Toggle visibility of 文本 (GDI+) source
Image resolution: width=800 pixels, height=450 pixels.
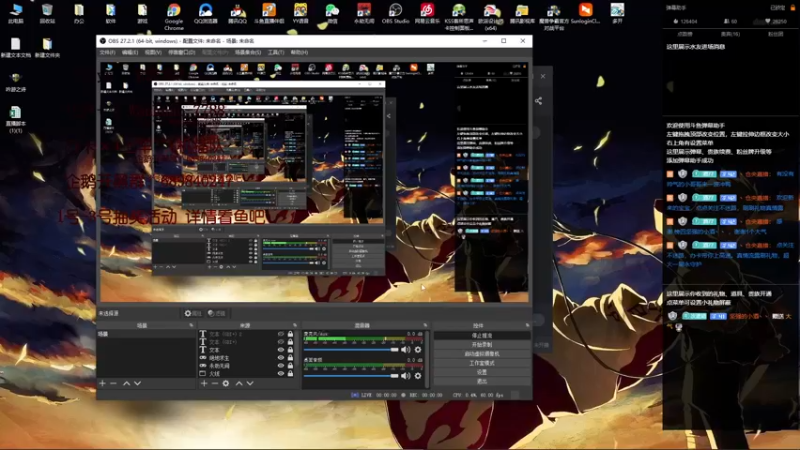coord(281,342)
